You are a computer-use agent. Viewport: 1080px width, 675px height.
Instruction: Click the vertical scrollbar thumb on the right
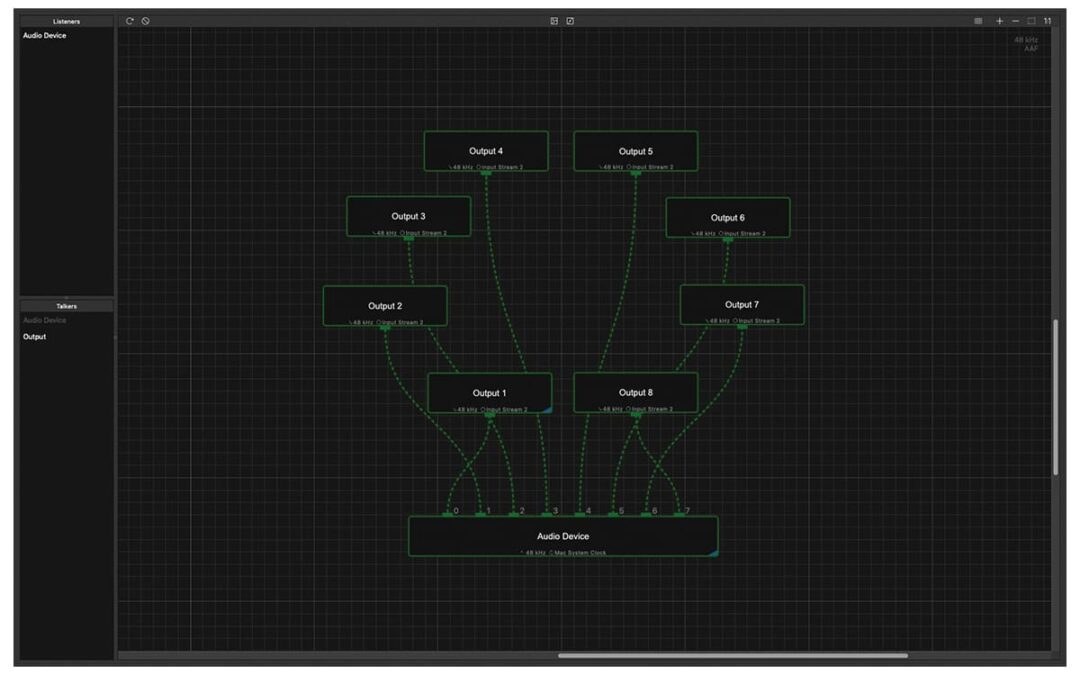click(x=1055, y=397)
